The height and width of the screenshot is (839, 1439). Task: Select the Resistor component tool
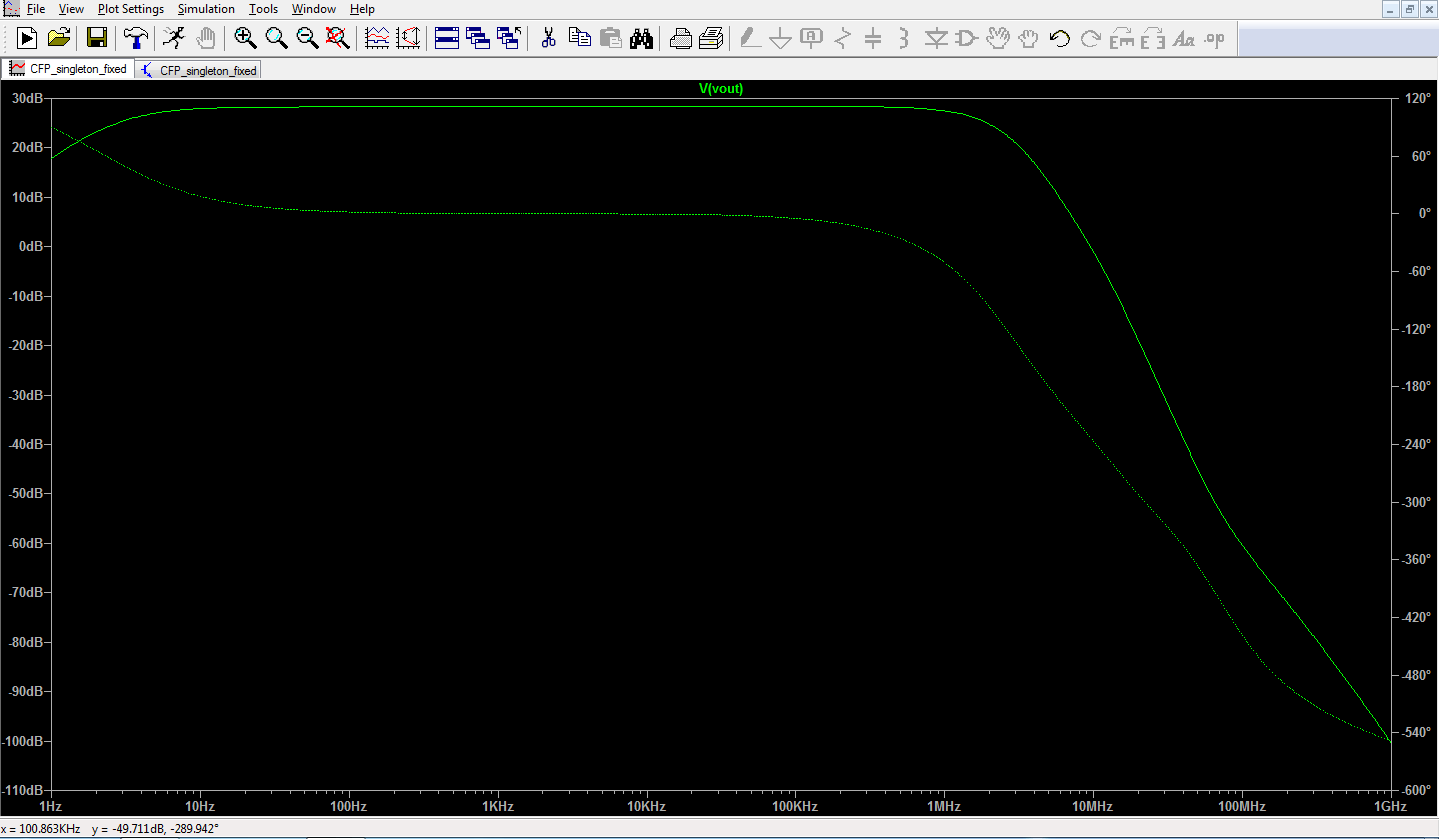842,39
